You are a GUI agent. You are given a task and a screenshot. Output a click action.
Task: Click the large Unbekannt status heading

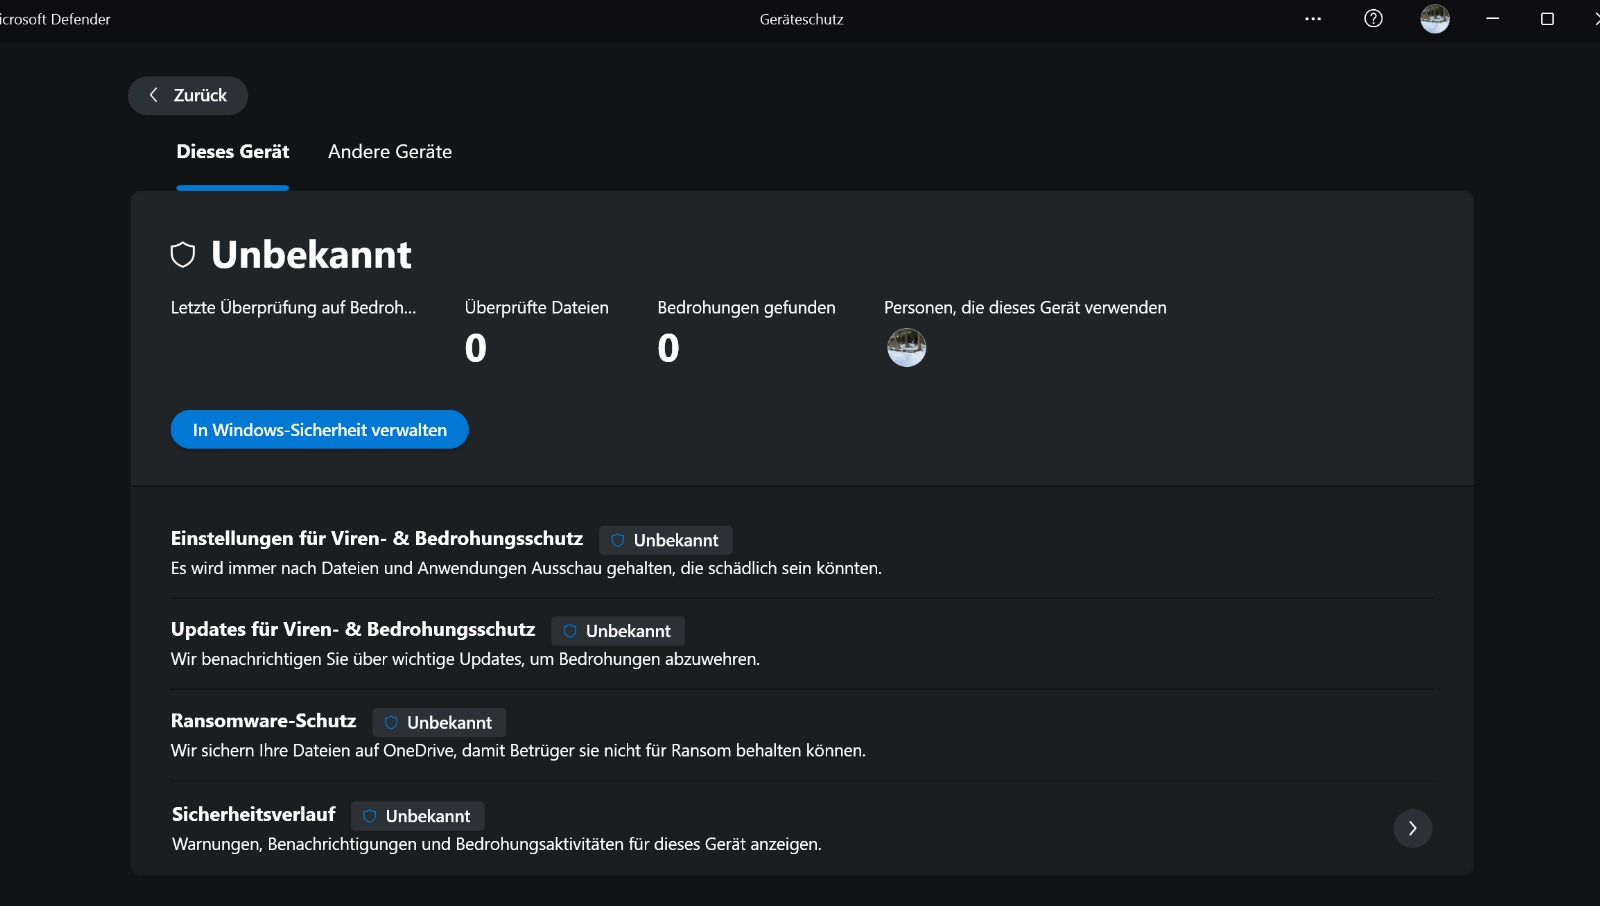coord(311,255)
